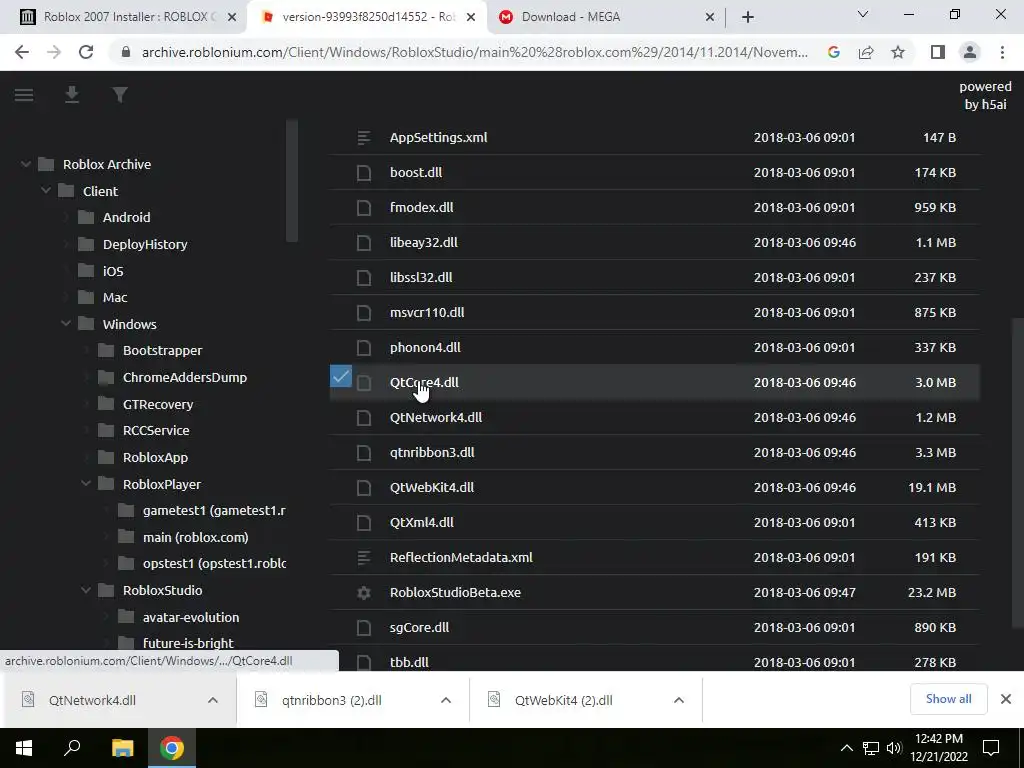This screenshot has height=768, width=1024.
Task: Open avatar-evolution folder in tree
Action: pos(191,617)
